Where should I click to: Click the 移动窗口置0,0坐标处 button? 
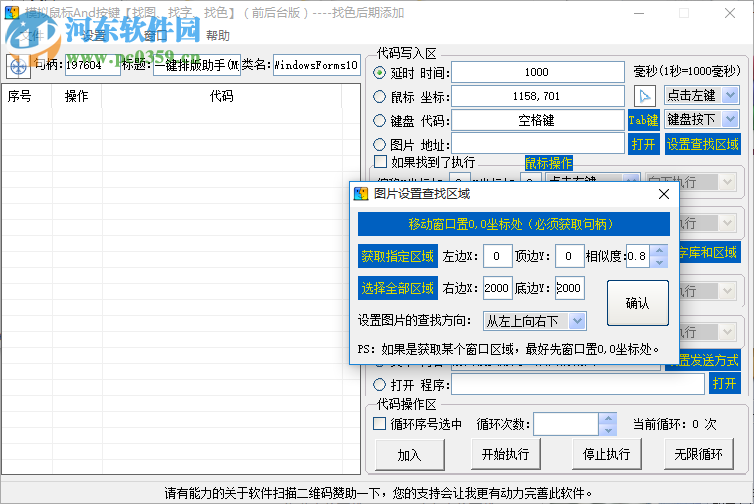[x=514, y=224]
